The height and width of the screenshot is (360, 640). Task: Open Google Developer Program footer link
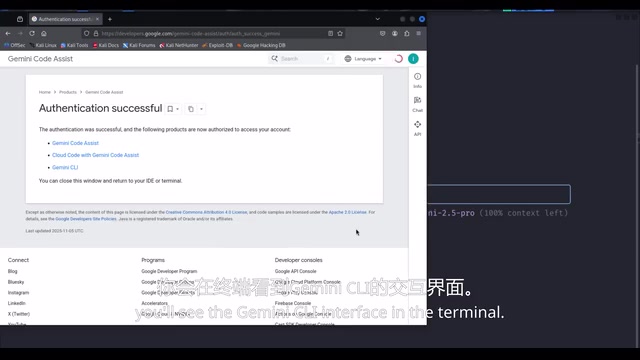coord(169,271)
